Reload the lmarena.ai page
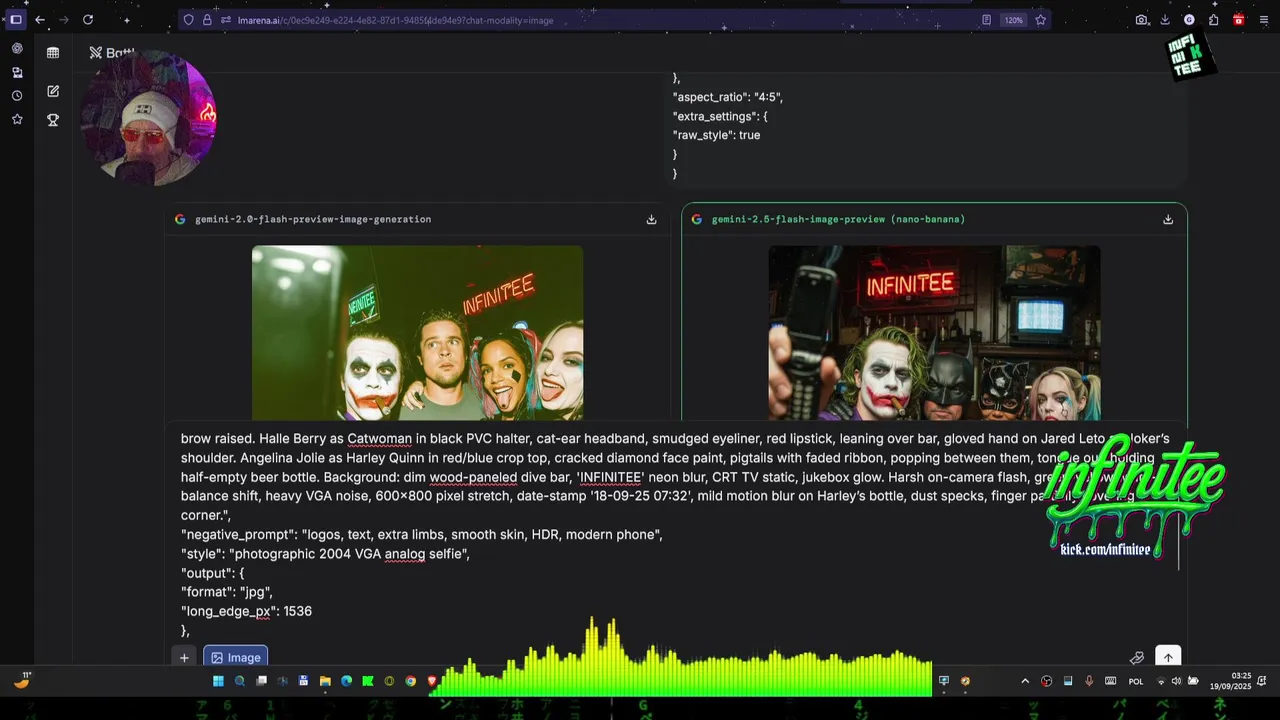 (x=88, y=20)
